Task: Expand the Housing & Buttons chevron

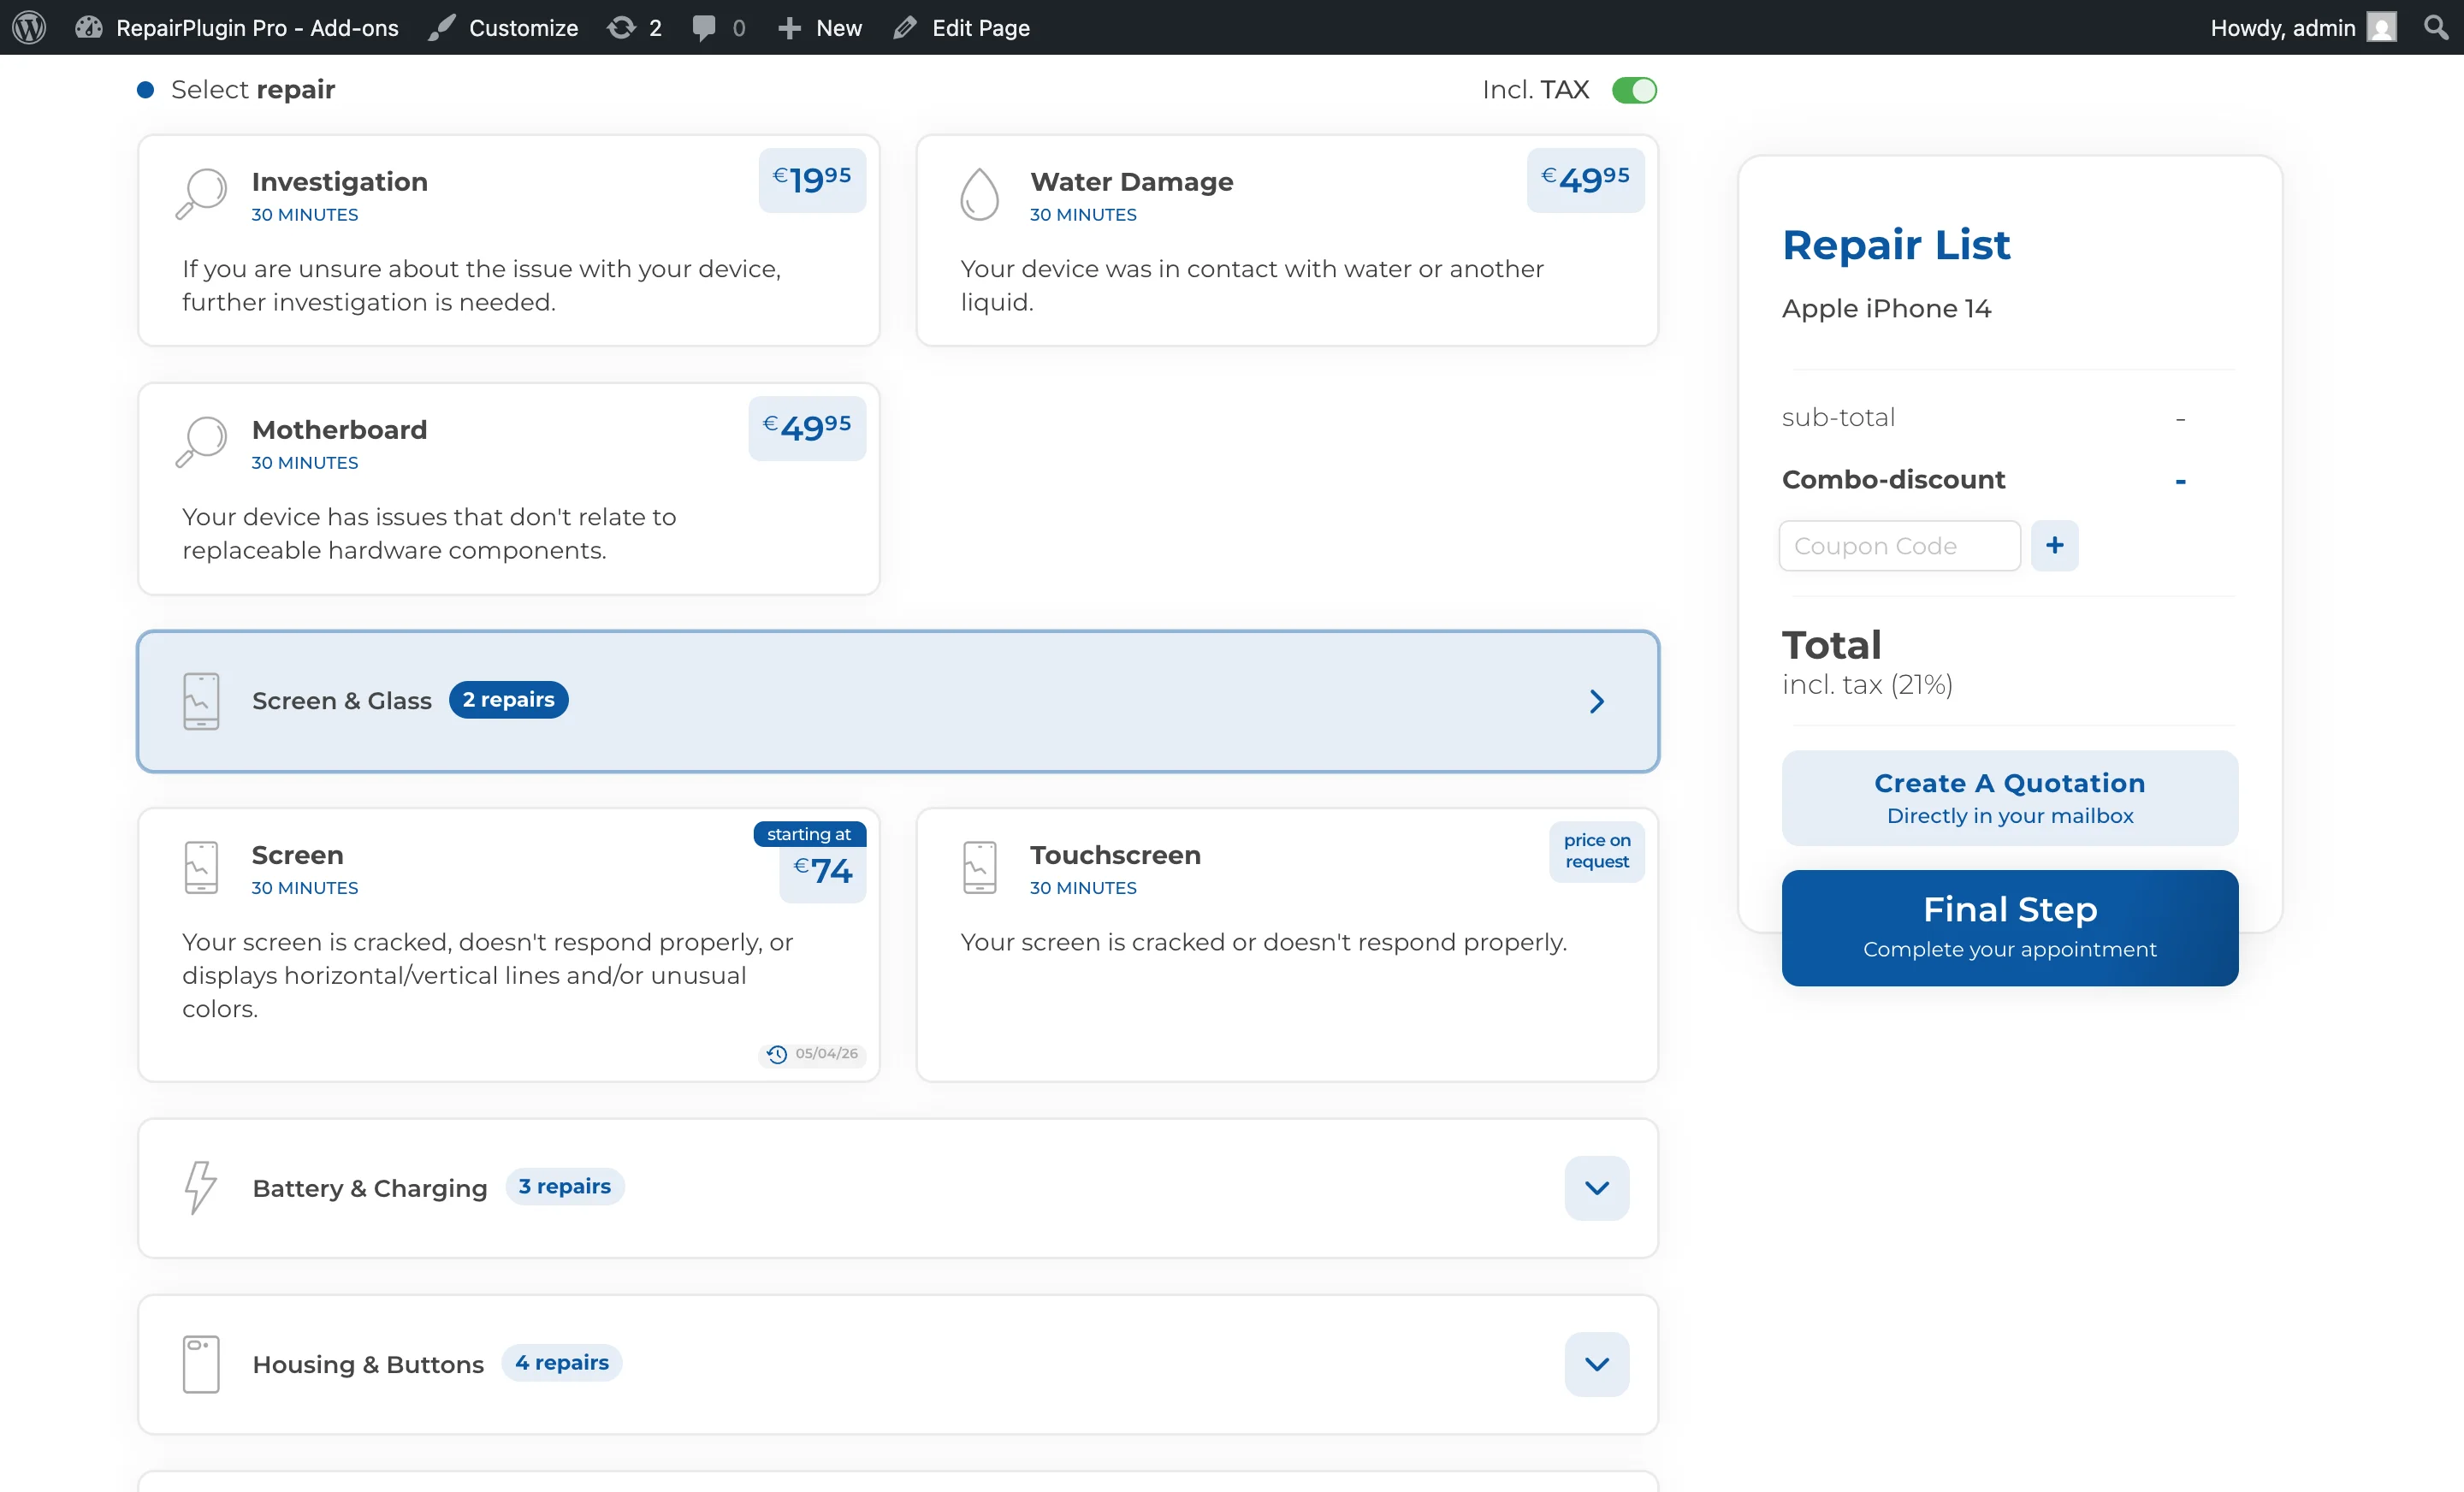Action: [x=1596, y=1363]
